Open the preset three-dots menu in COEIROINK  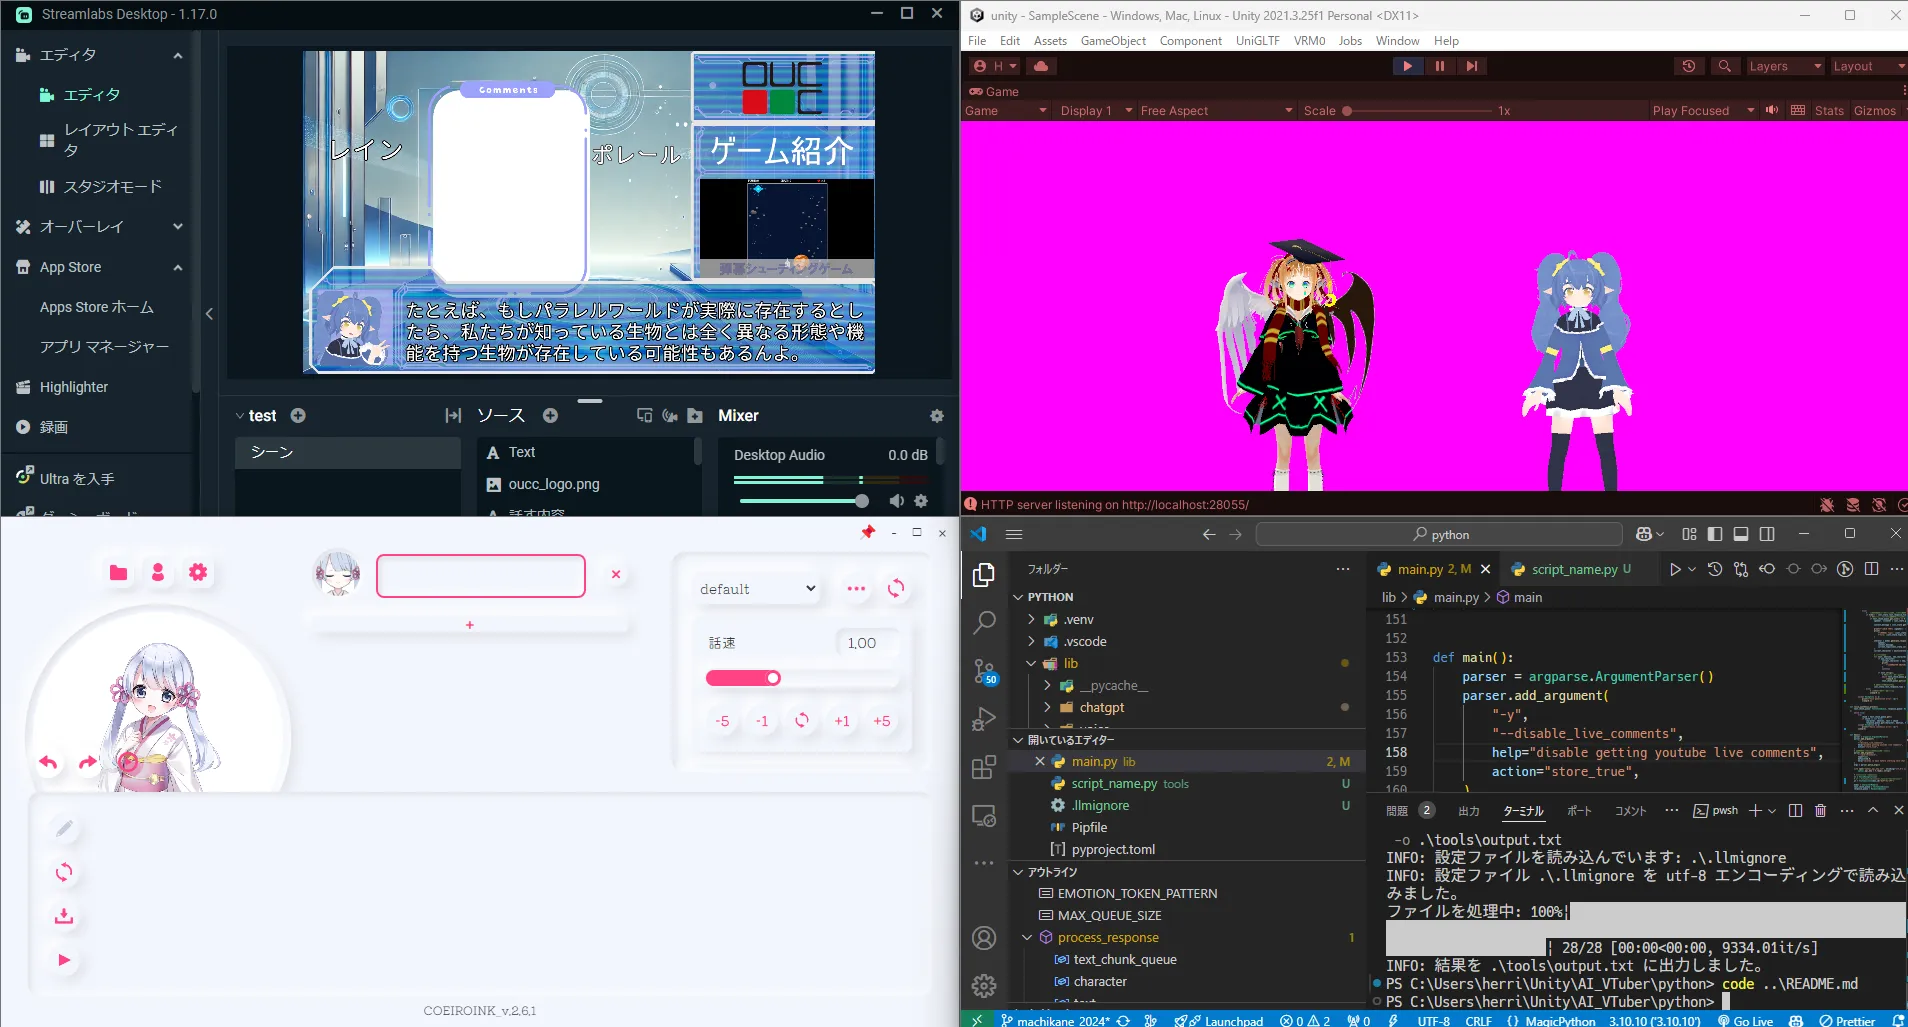[856, 588]
